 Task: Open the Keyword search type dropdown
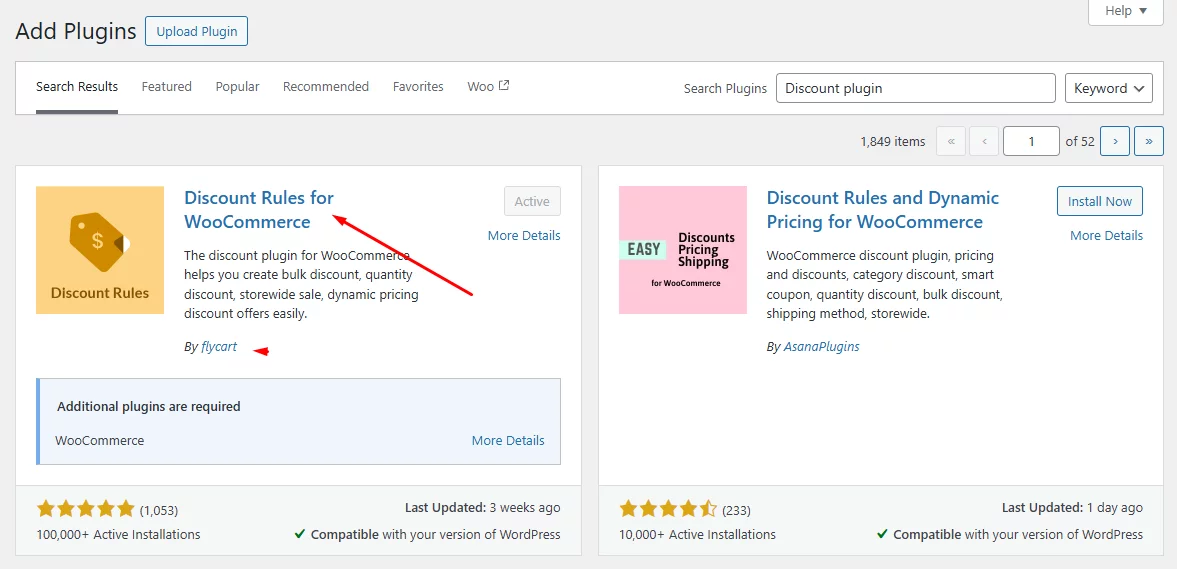tap(1109, 88)
